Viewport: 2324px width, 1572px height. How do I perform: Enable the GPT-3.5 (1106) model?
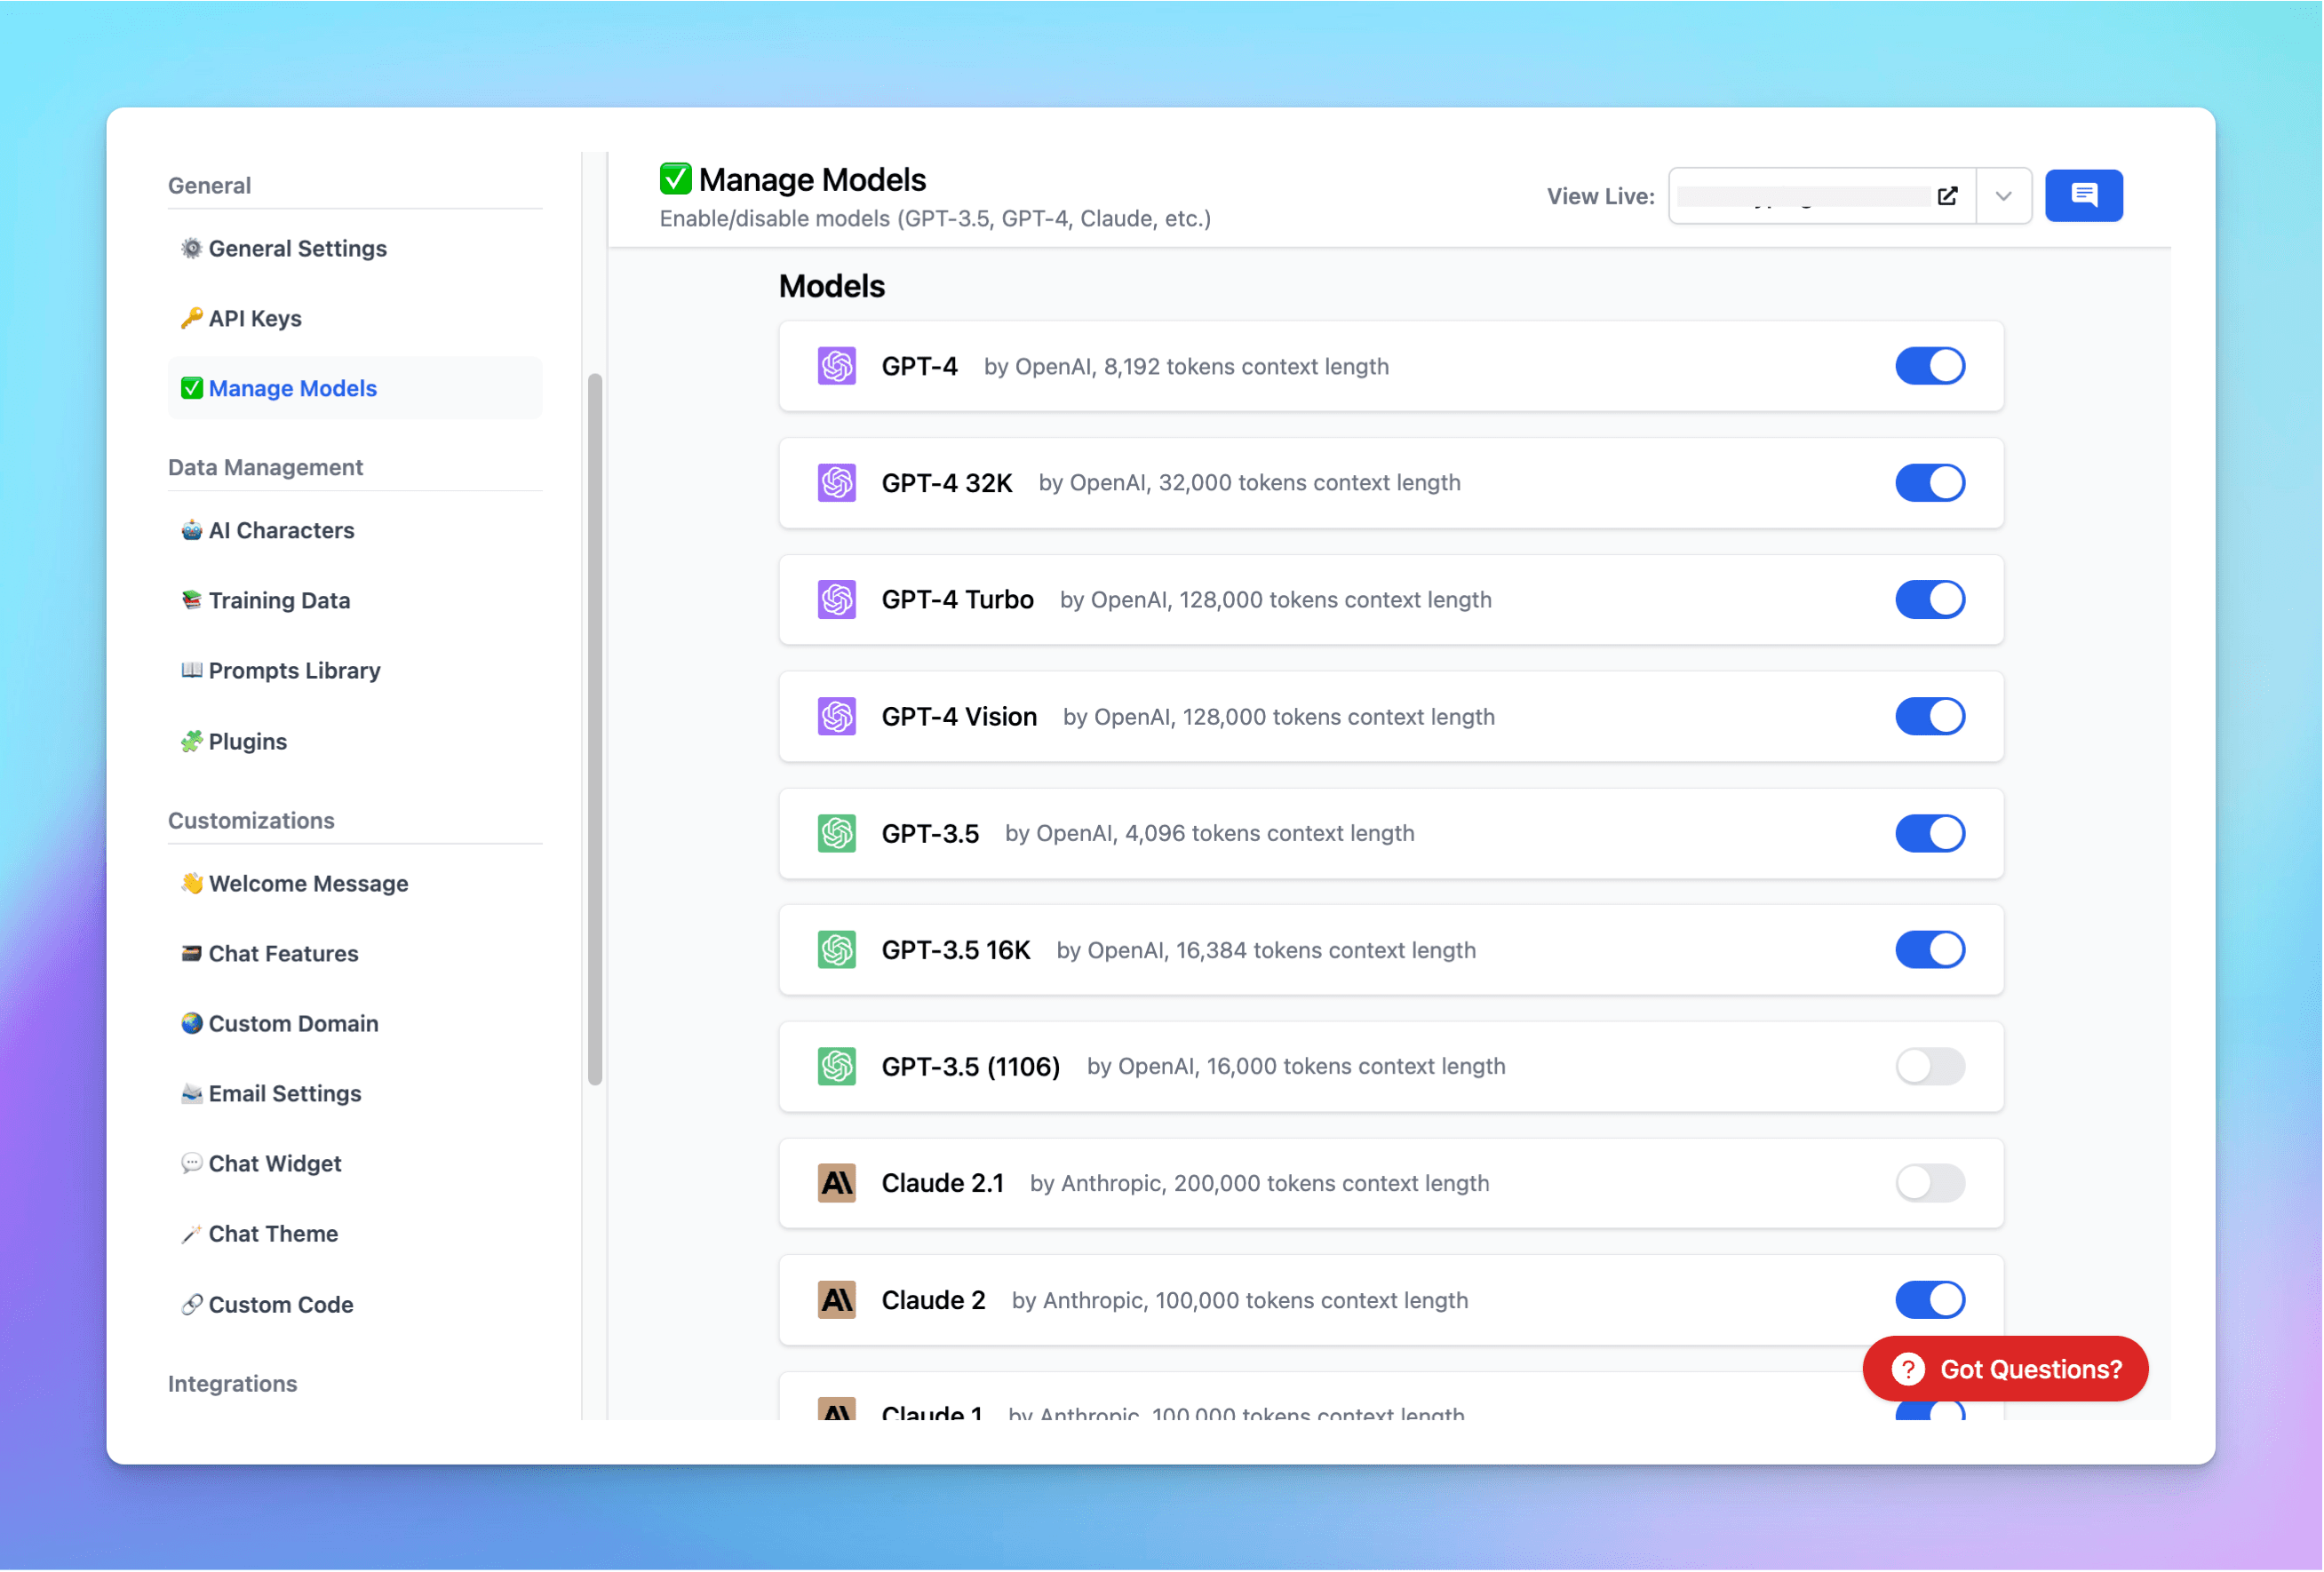pyautogui.click(x=1930, y=1066)
